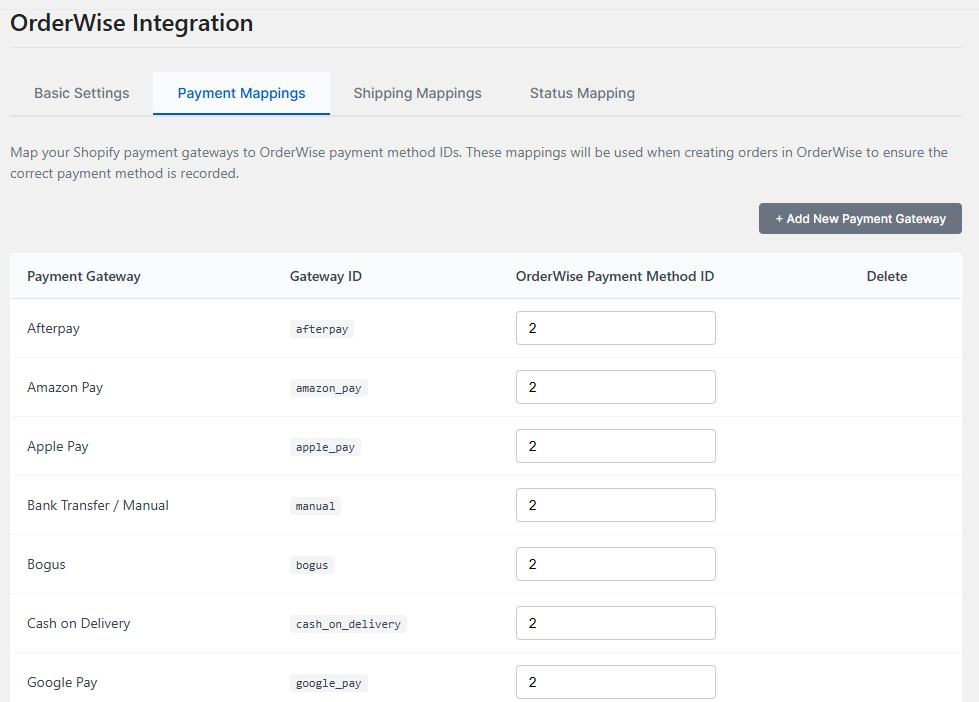
Task: Select the Cash on Delivery name
Action: click(79, 623)
